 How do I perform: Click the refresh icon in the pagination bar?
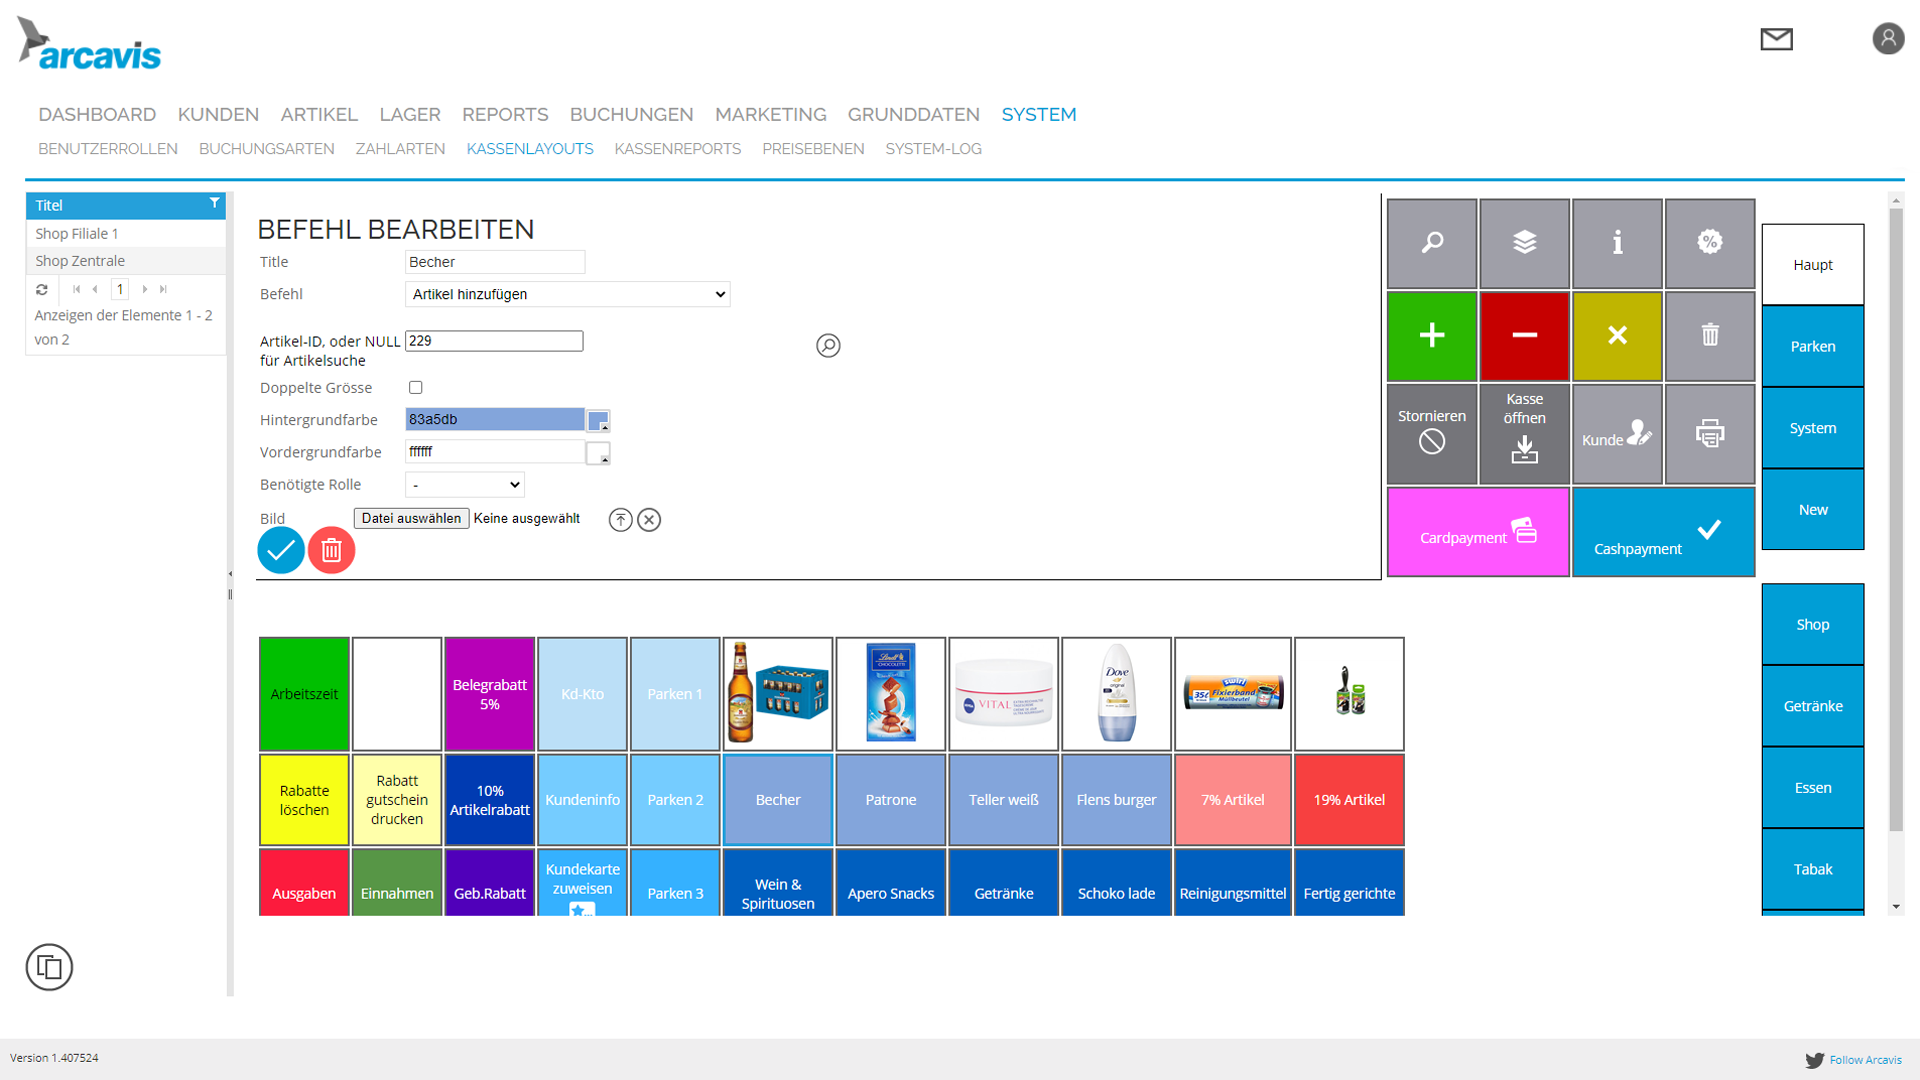click(x=42, y=289)
